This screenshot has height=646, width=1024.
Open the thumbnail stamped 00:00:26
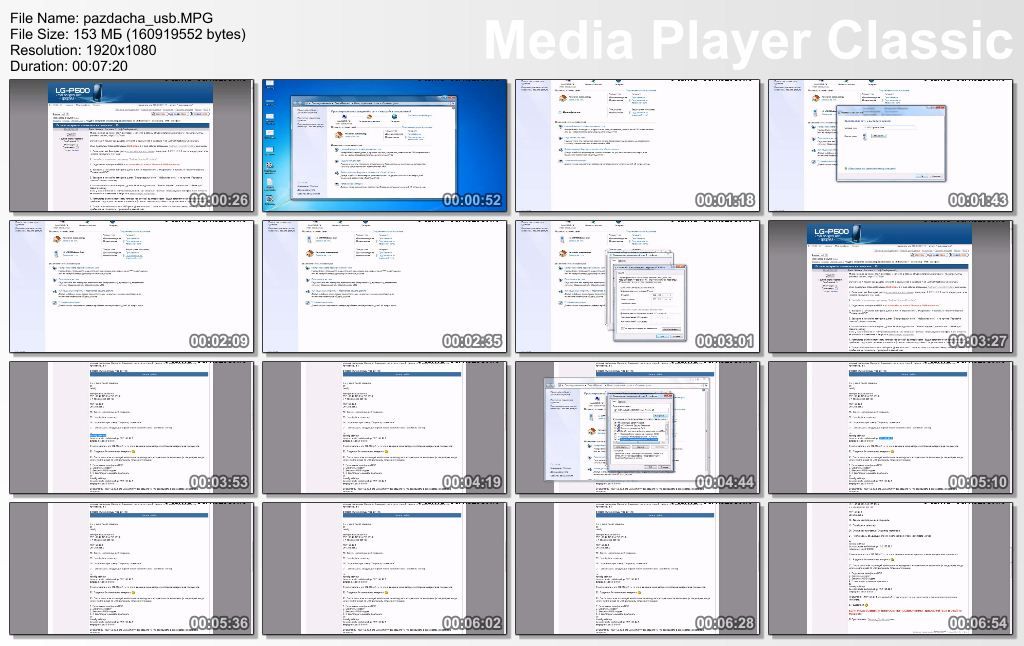[x=132, y=146]
